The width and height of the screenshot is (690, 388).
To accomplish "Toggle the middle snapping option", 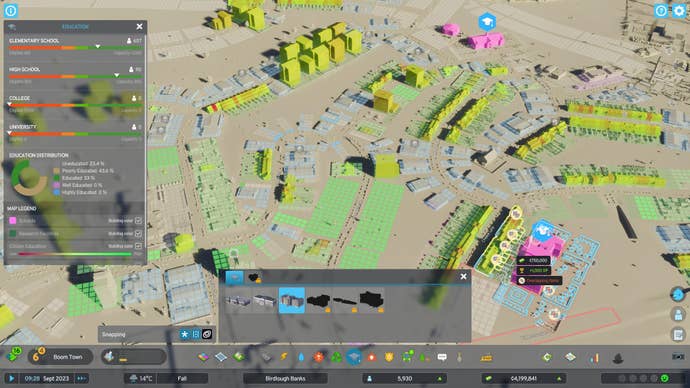I will click(x=196, y=334).
